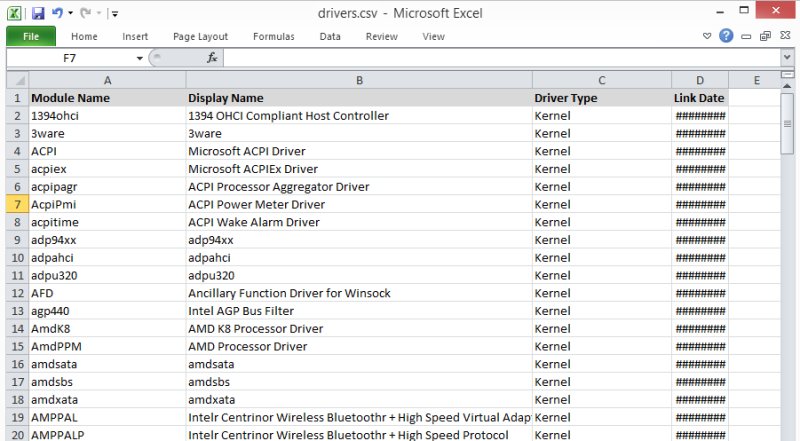Screen dimensions: 800x441
Task: Expand the Name Box dropdown arrow
Action: coord(139,58)
